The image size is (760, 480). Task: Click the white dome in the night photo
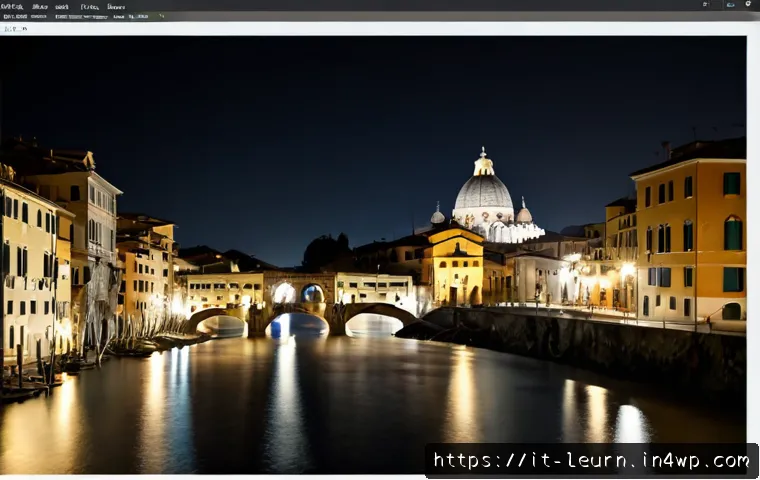click(x=483, y=191)
